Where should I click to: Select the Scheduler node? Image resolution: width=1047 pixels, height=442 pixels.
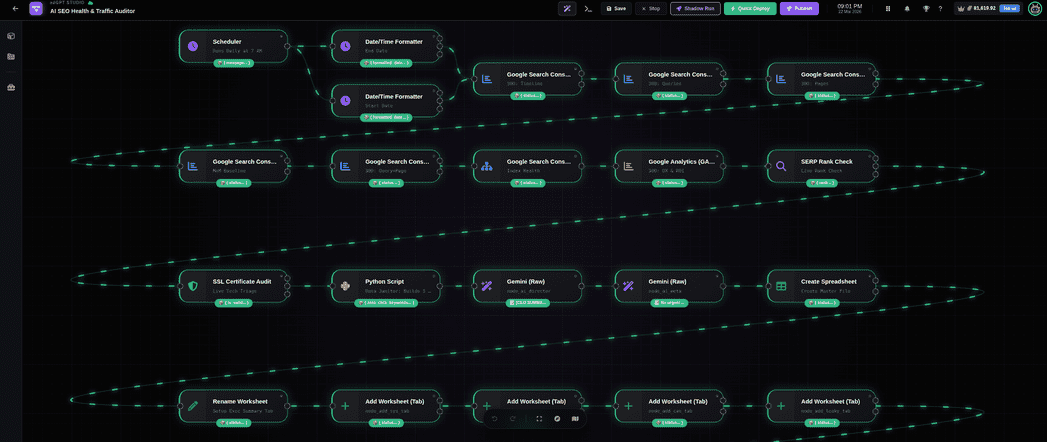point(233,45)
